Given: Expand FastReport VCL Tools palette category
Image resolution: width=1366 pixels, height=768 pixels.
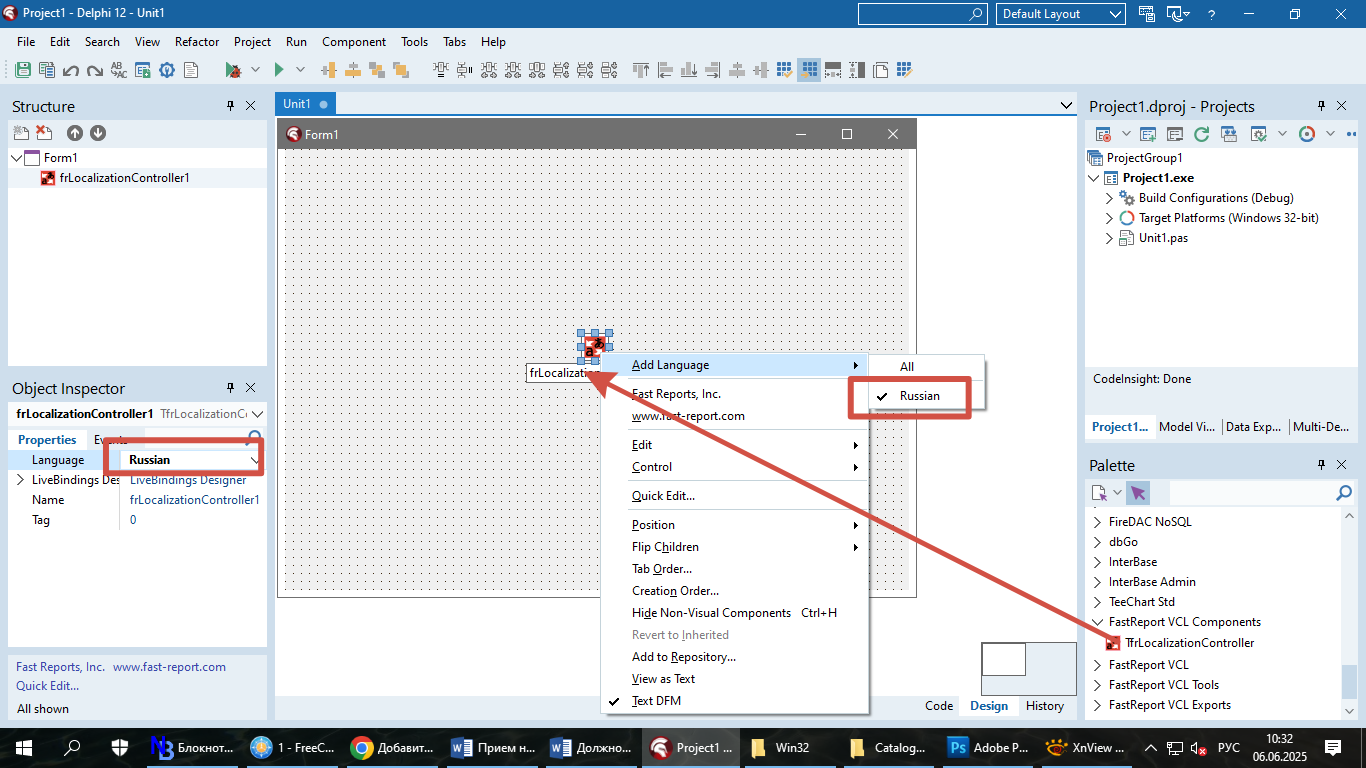Looking at the screenshot, I should (x=1098, y=685).
